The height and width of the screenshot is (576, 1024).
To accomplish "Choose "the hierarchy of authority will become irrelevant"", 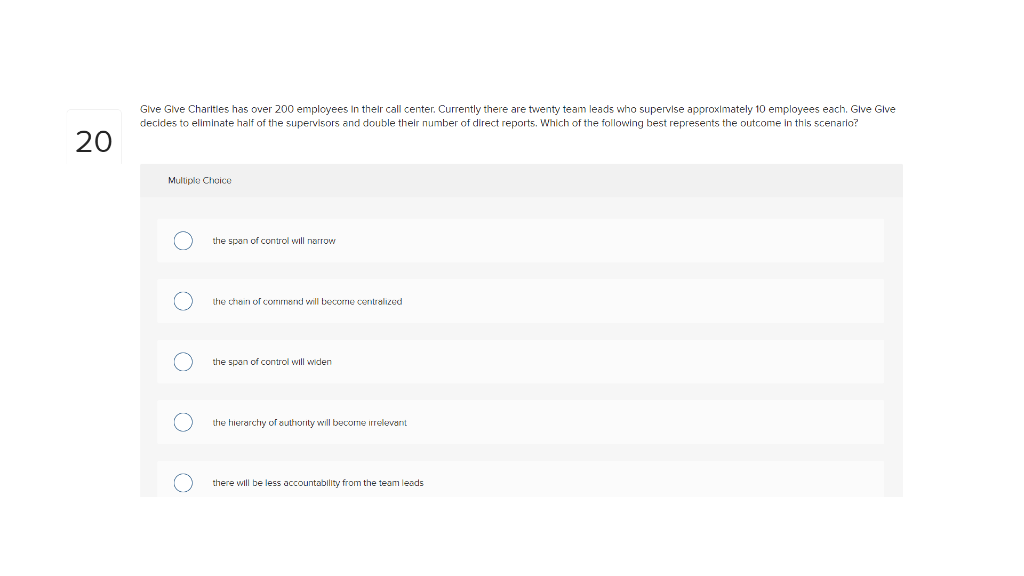I will click(x=309, y=422).
